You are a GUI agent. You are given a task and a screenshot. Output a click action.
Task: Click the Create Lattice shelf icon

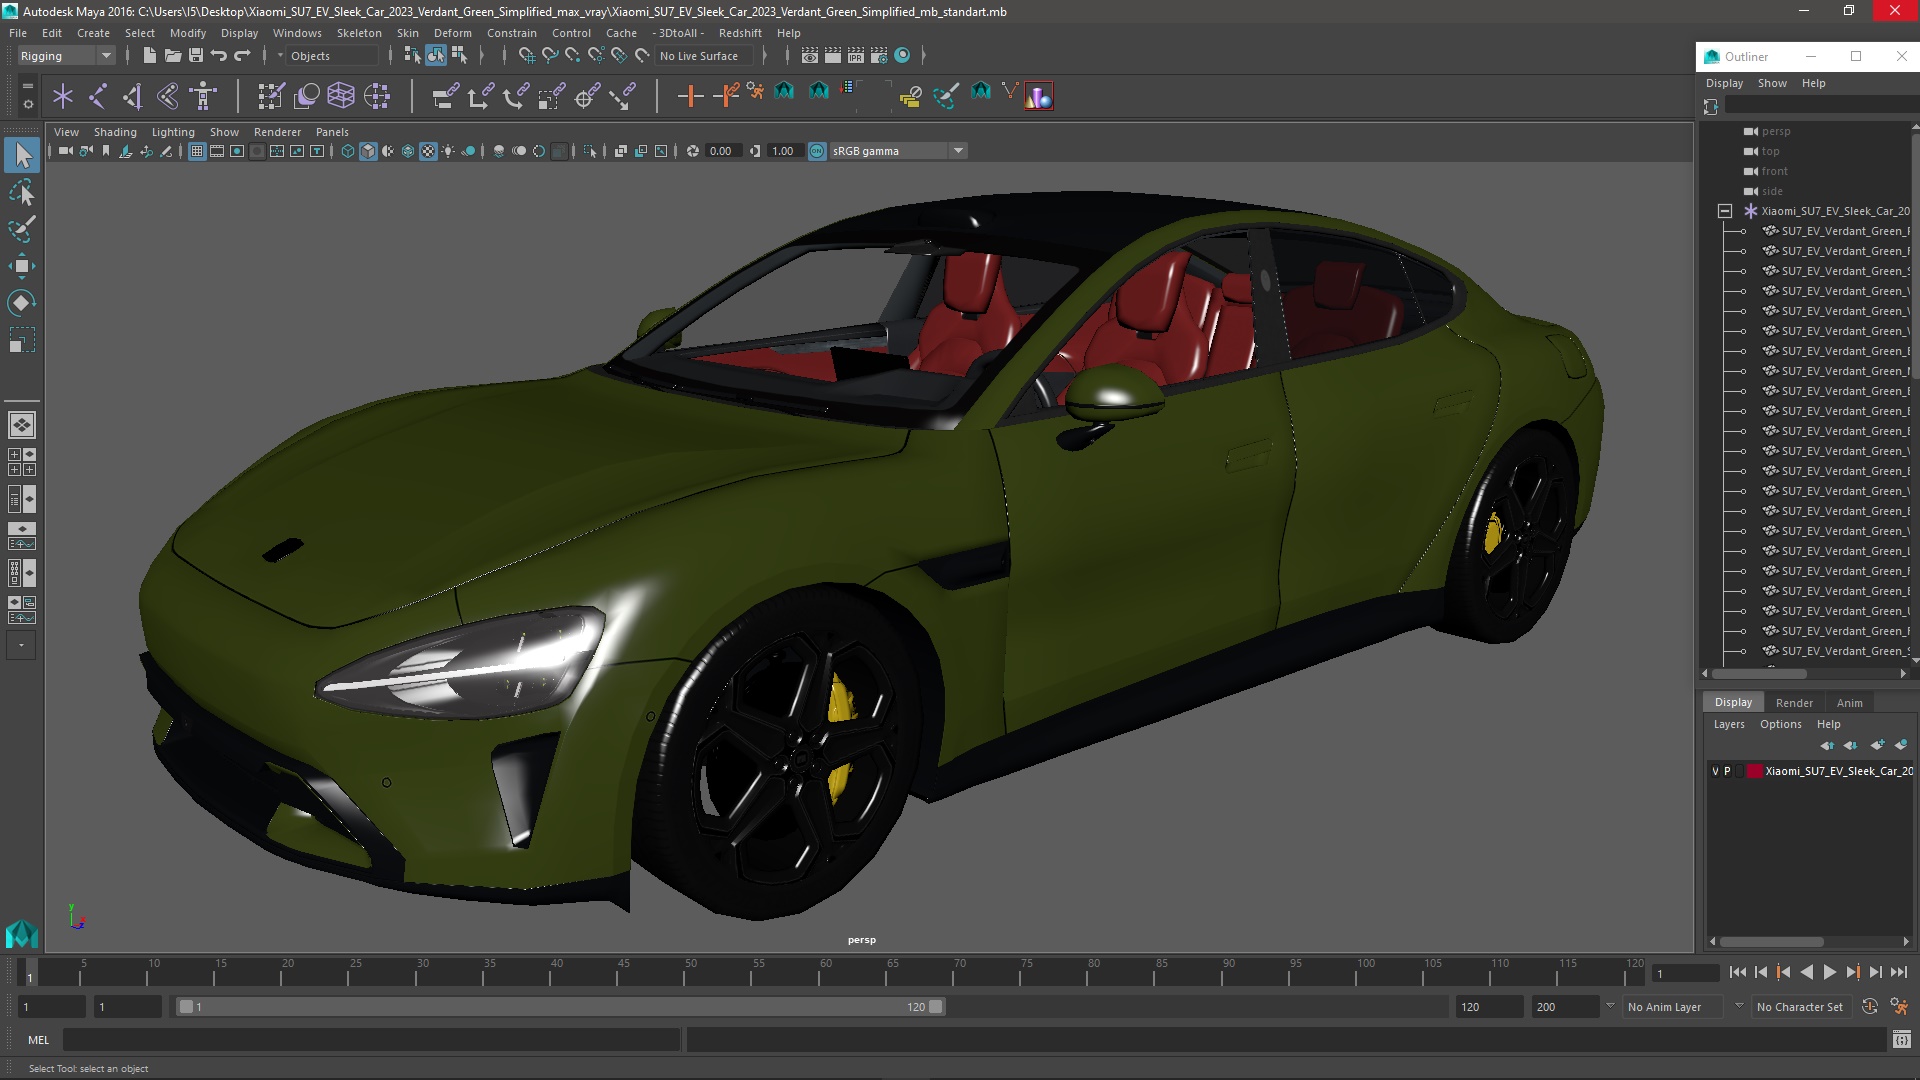tap(341, 96)
